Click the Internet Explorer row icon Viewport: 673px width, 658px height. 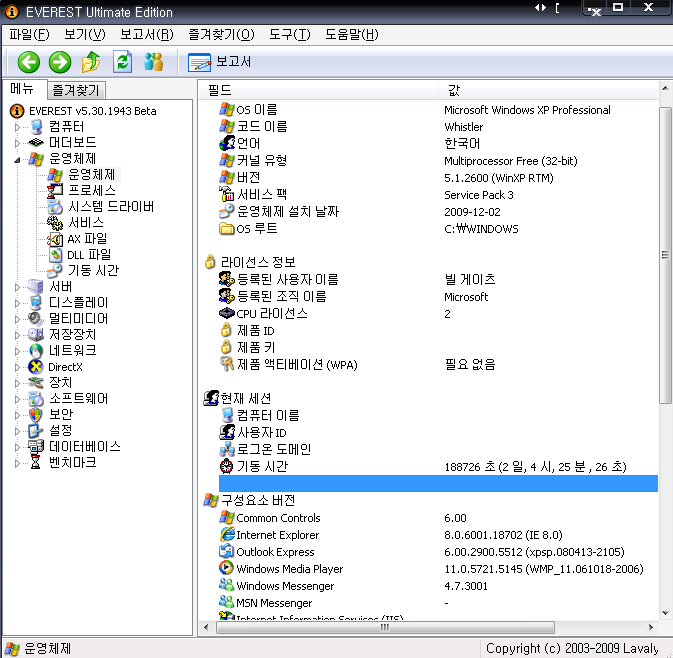pos(227,534)
